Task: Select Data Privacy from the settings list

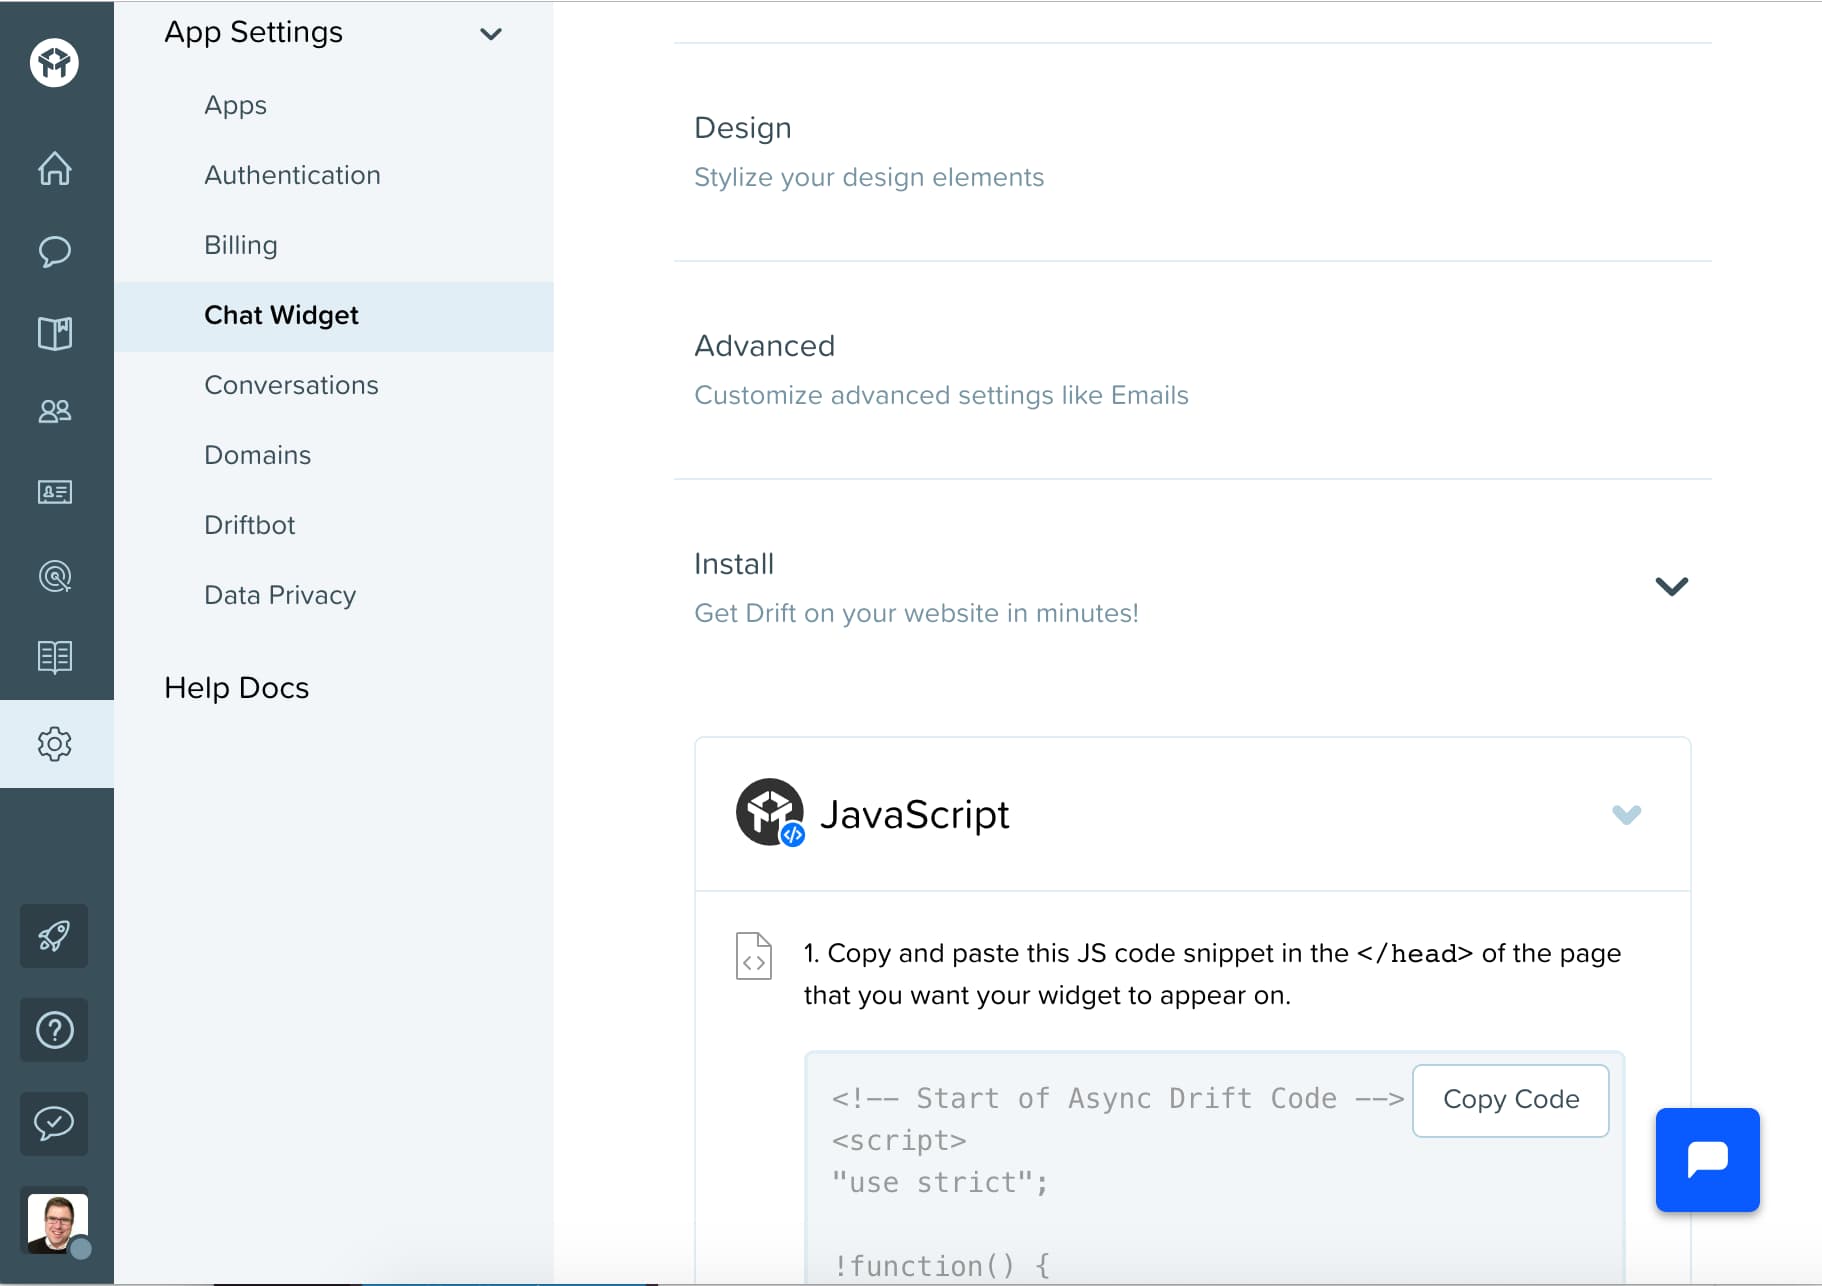Action: click(280, 595)
